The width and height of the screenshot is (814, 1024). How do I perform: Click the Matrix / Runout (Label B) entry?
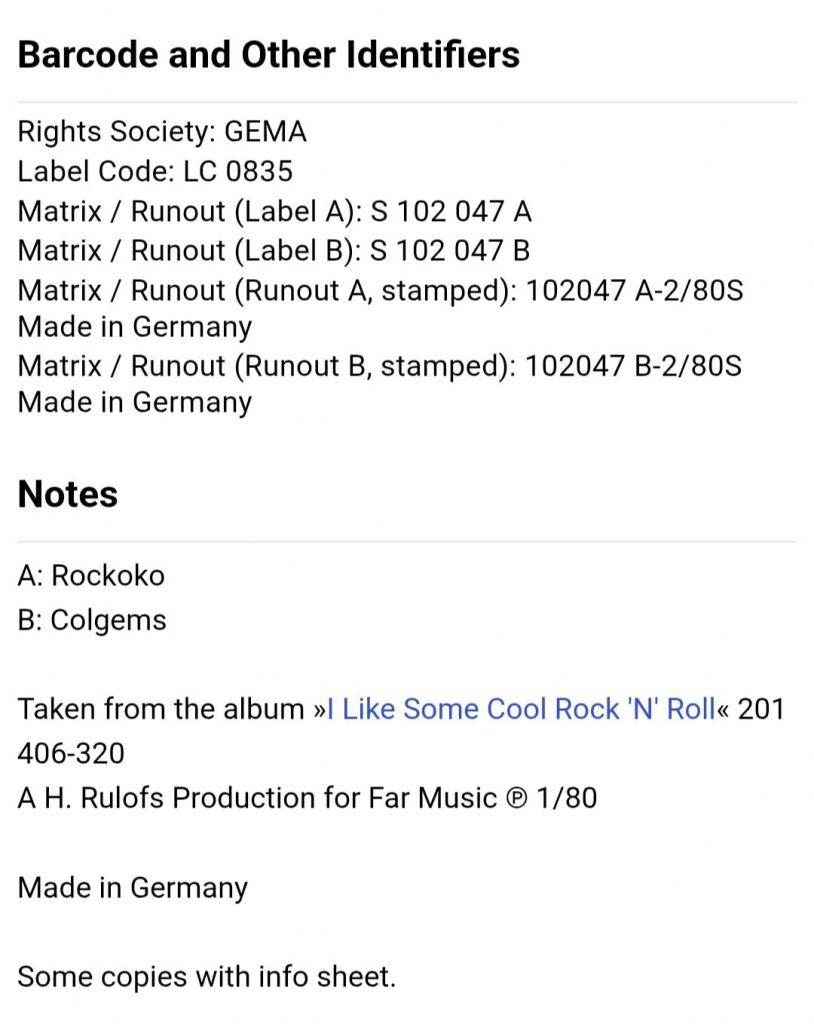click(273, 250)
